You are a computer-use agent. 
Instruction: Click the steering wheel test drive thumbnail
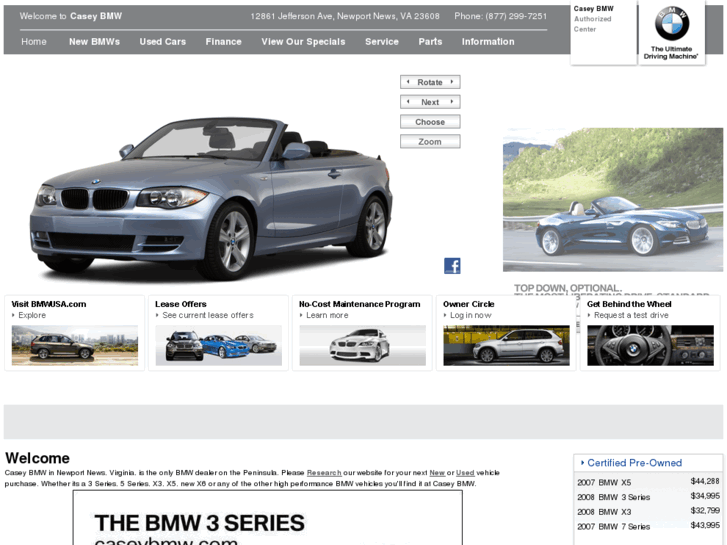[x=650, y=345]
